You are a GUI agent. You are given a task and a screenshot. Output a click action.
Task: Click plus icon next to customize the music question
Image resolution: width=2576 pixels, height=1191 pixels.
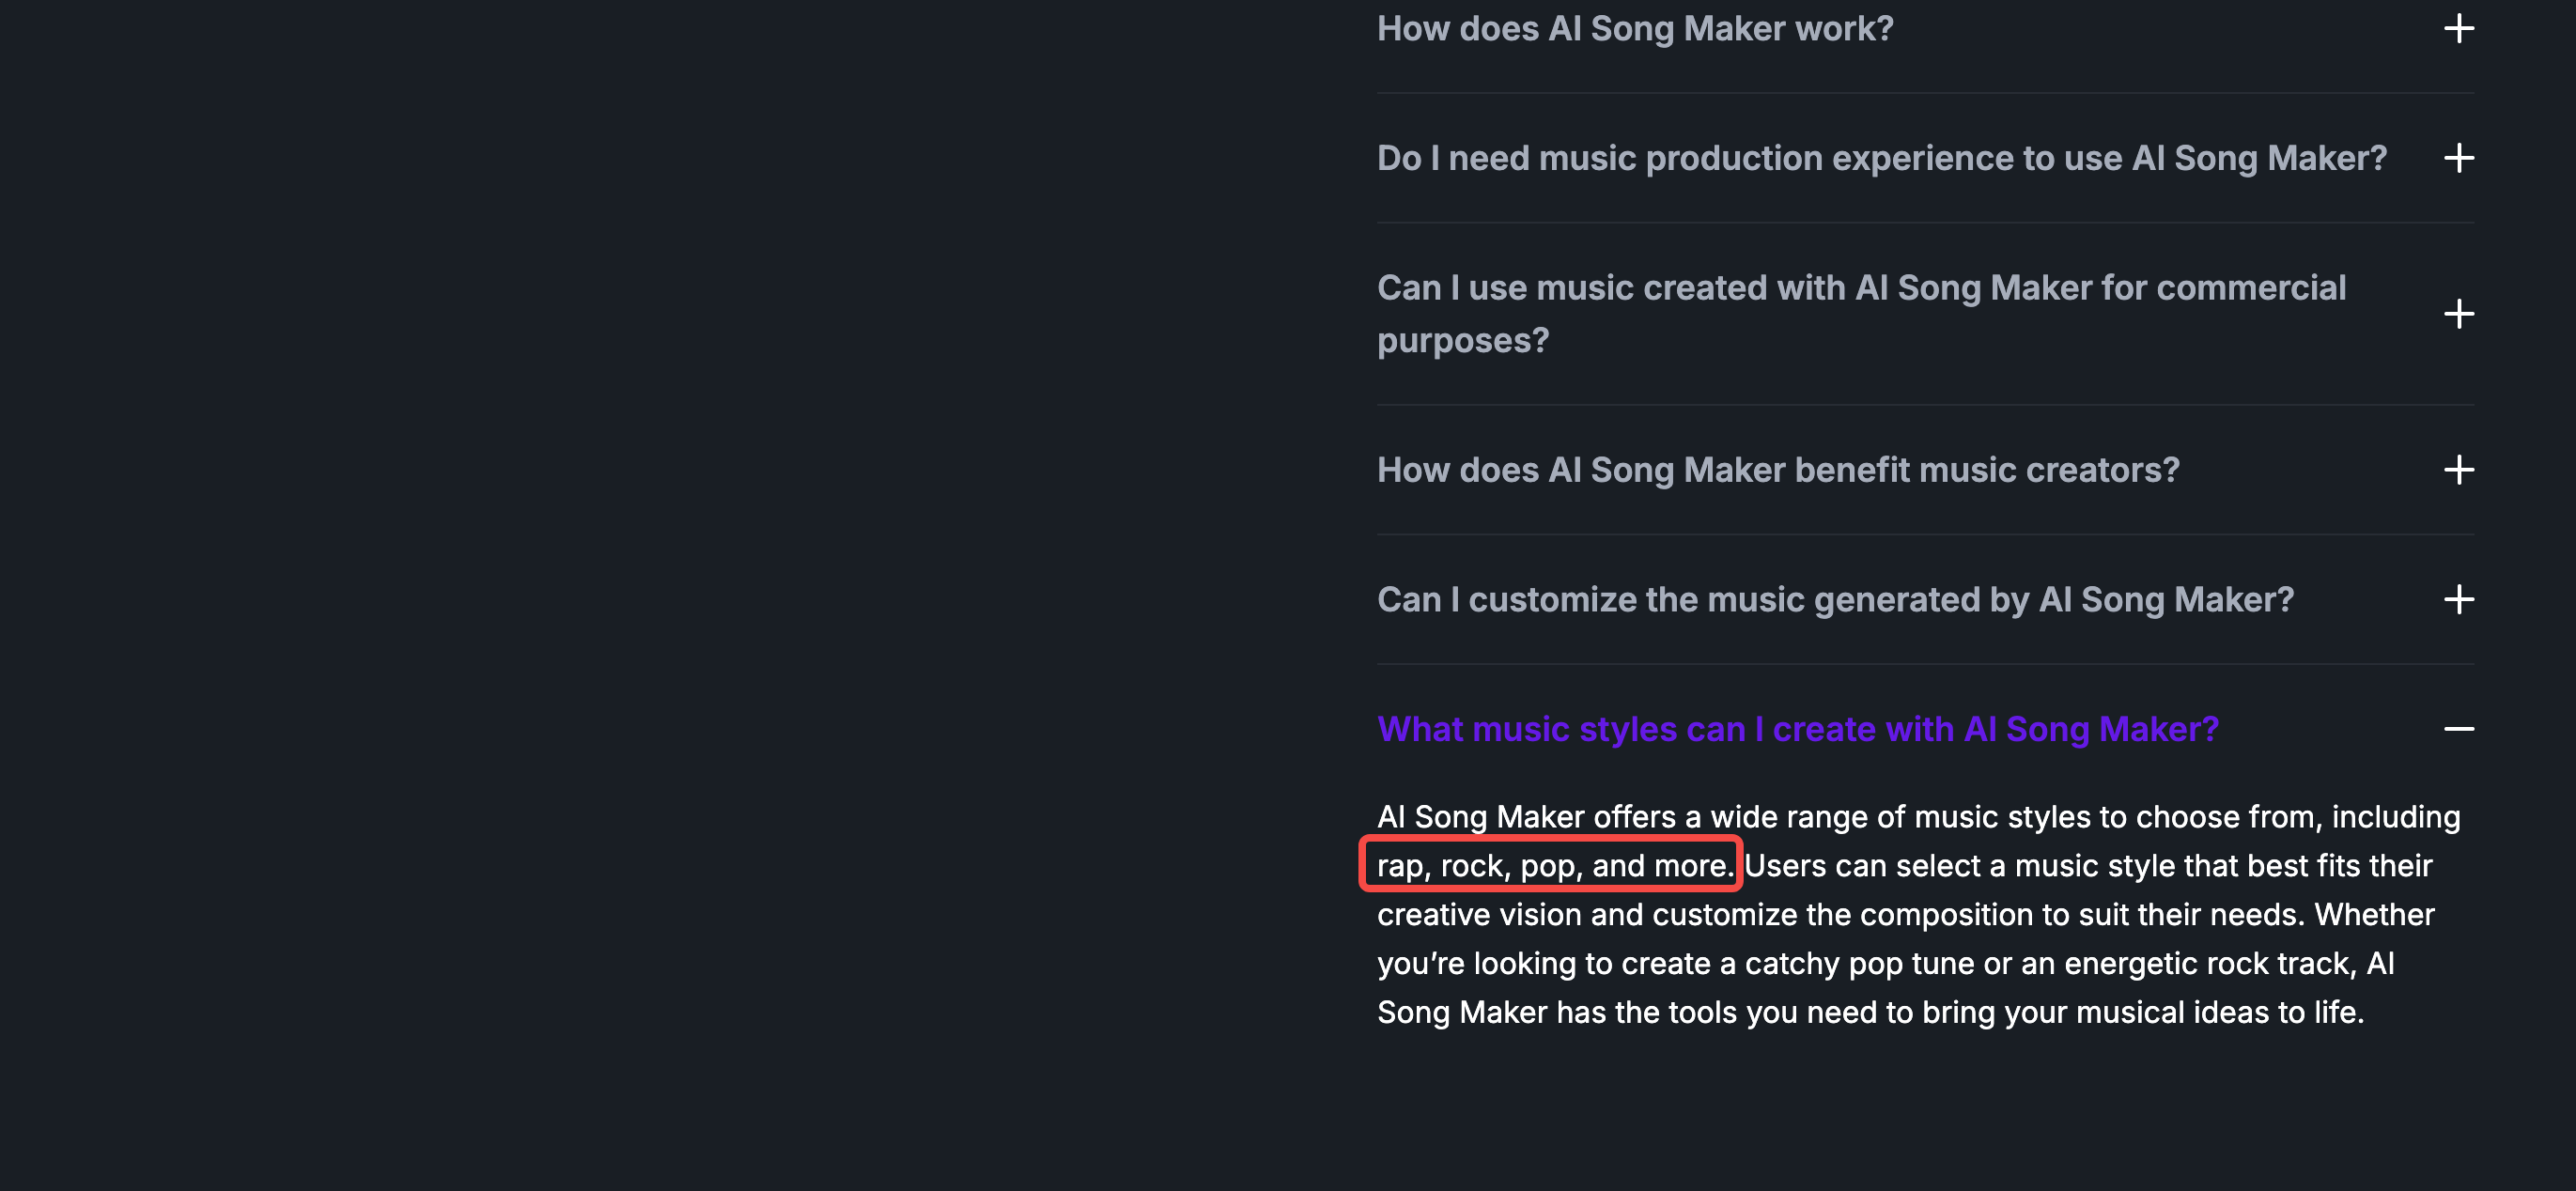click(x=2458, y=600)
